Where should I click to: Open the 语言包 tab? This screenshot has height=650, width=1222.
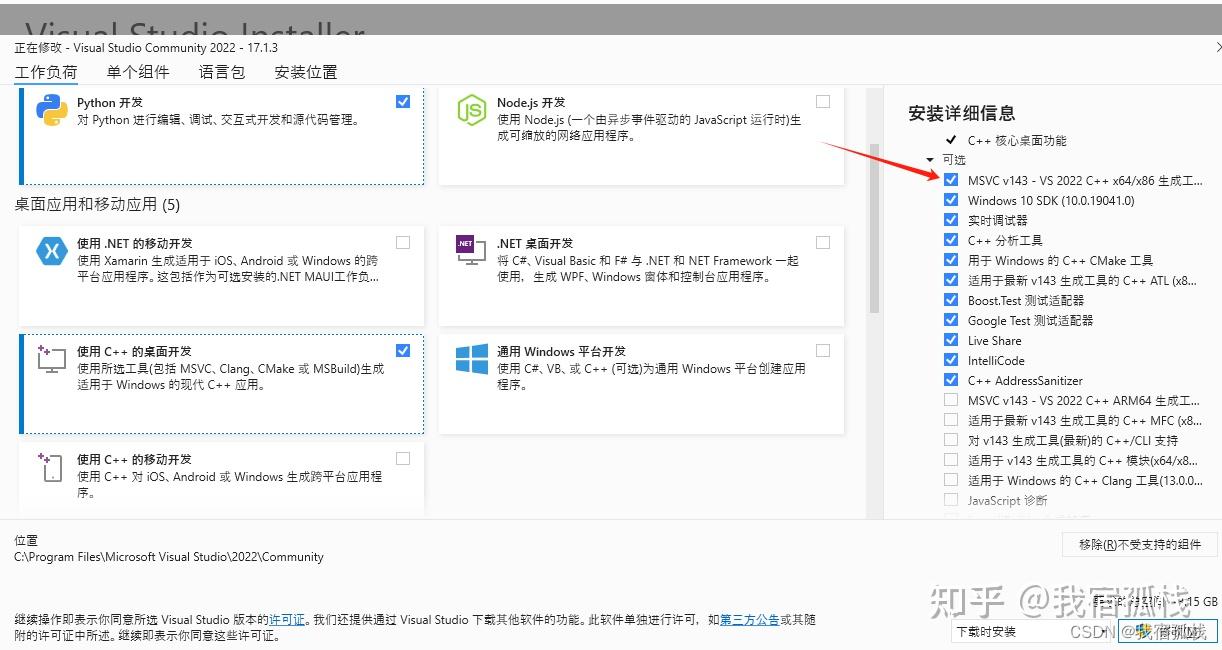[221, 72]
